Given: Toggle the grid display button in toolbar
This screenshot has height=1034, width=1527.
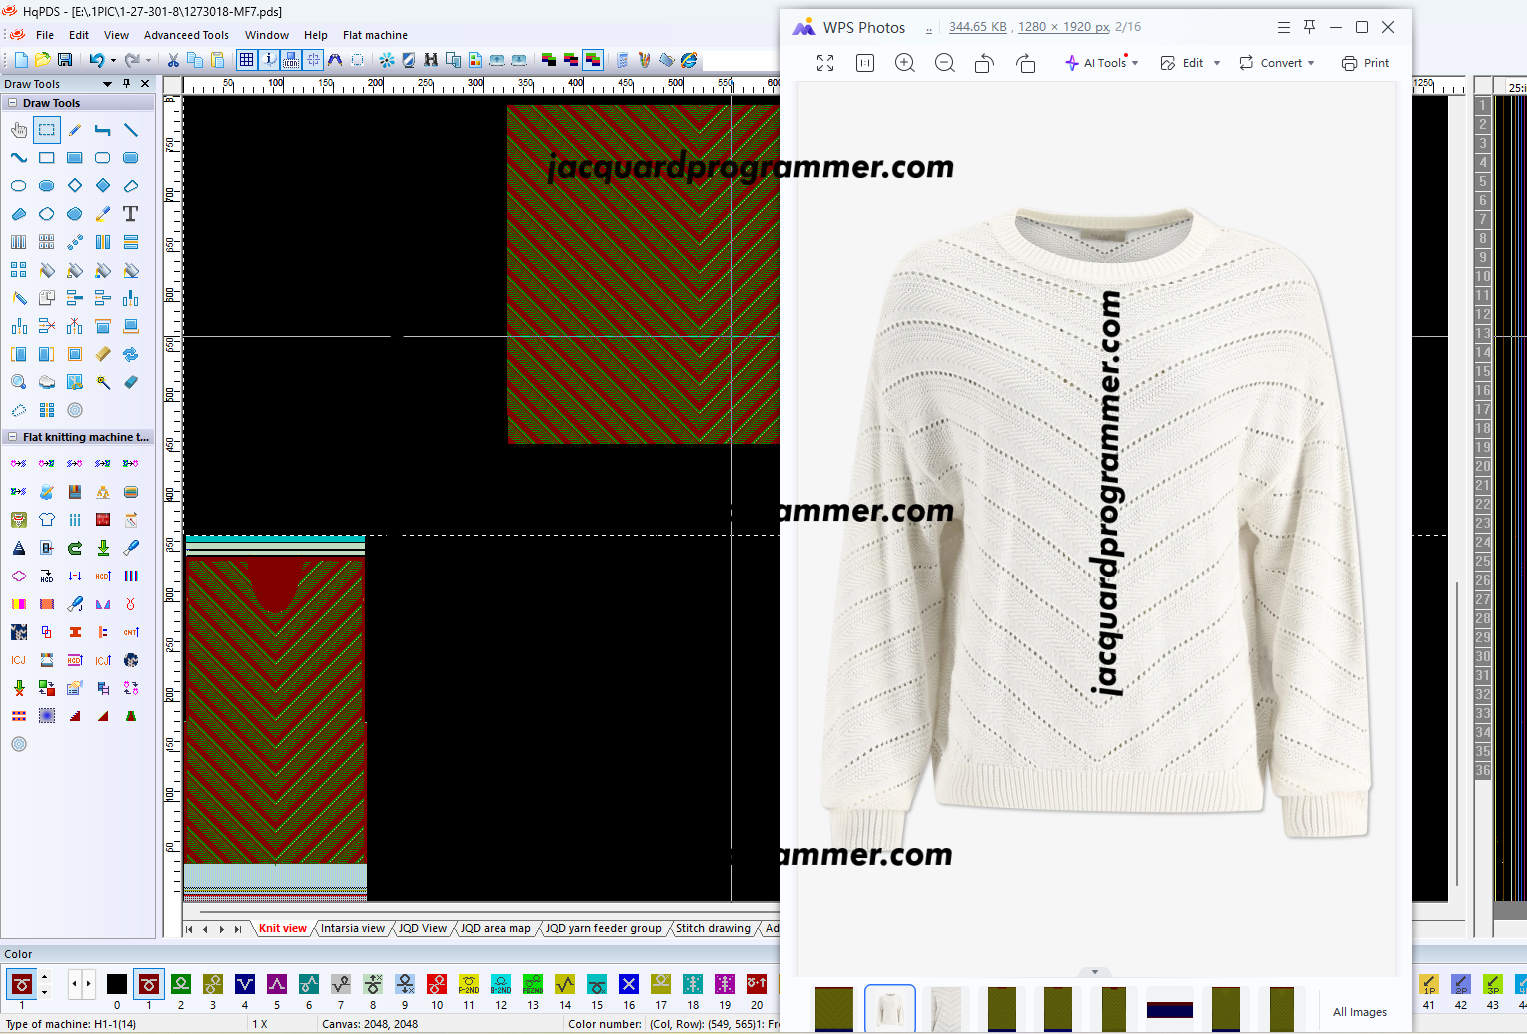Looking at the screenshot, I should 247,60.
